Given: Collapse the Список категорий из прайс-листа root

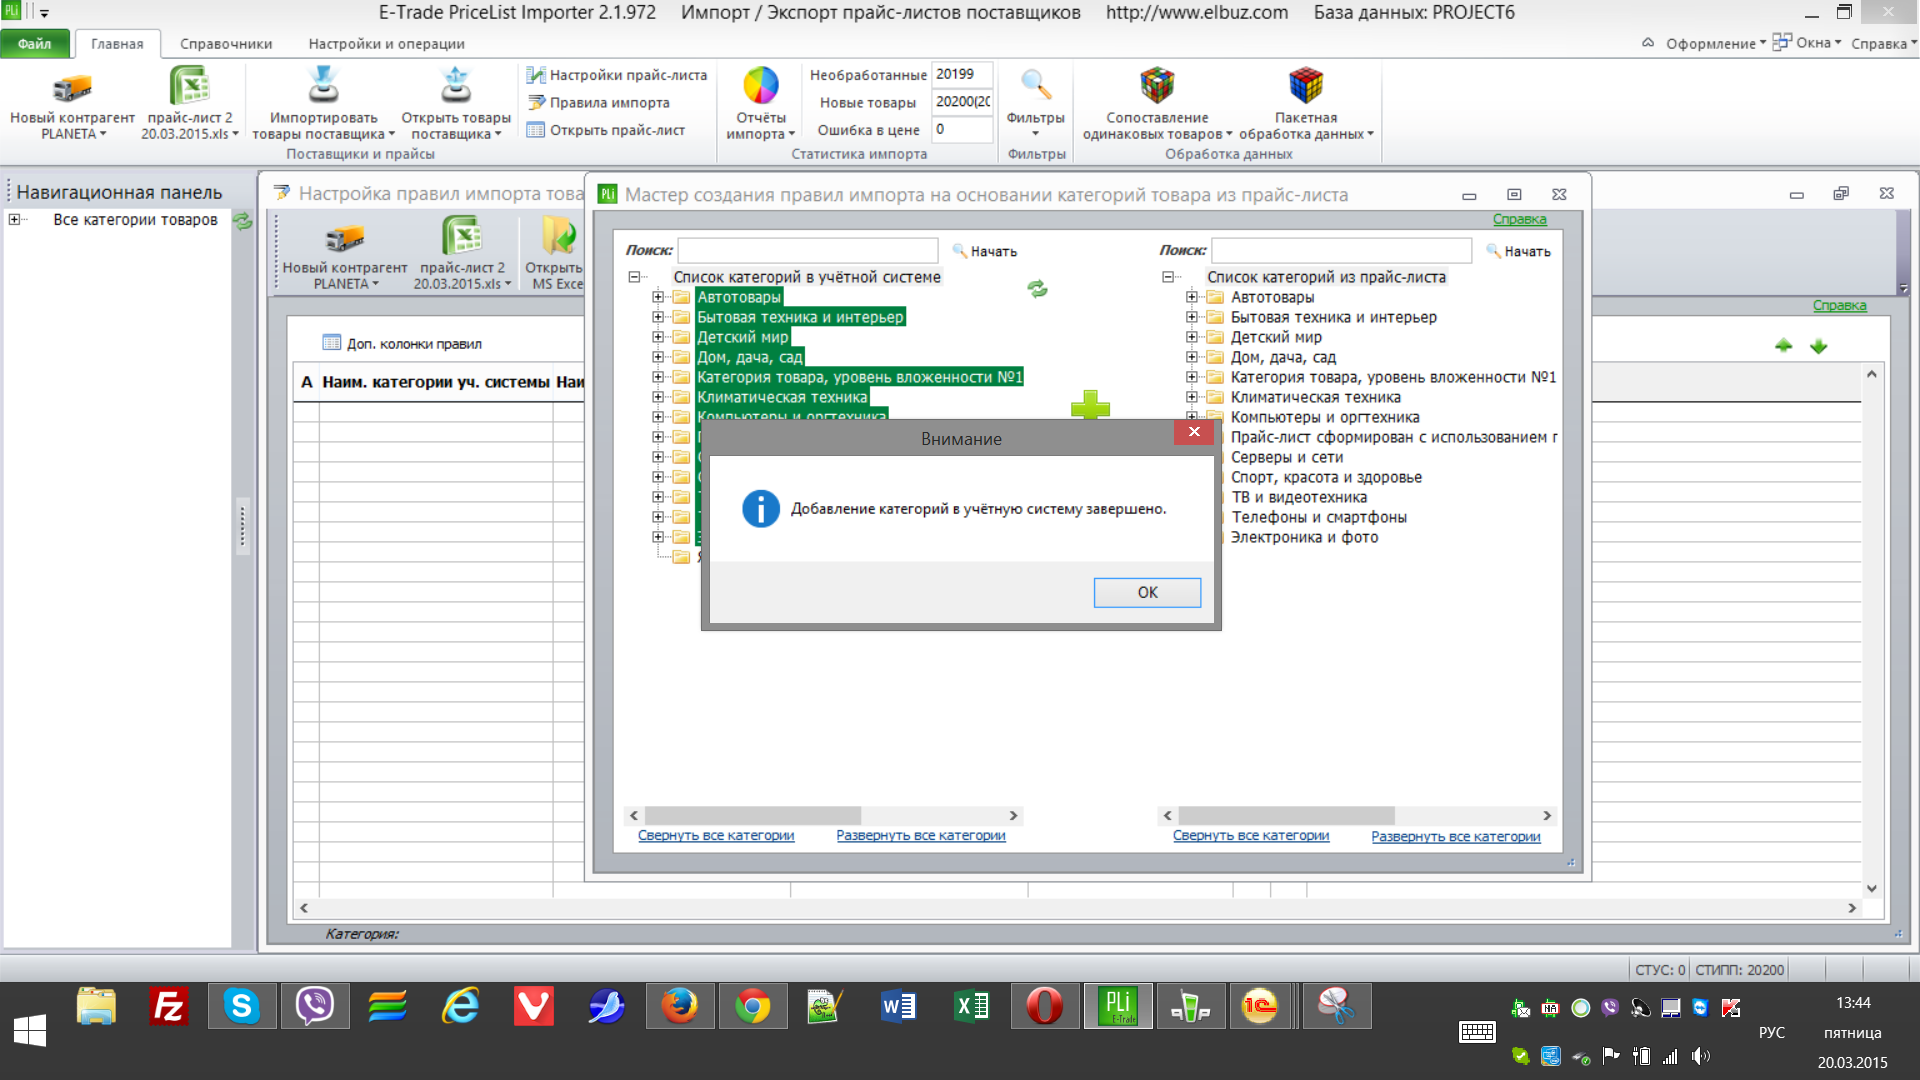Looking at the screenshot, I should pyautogui.click(x=1168, y=277).
